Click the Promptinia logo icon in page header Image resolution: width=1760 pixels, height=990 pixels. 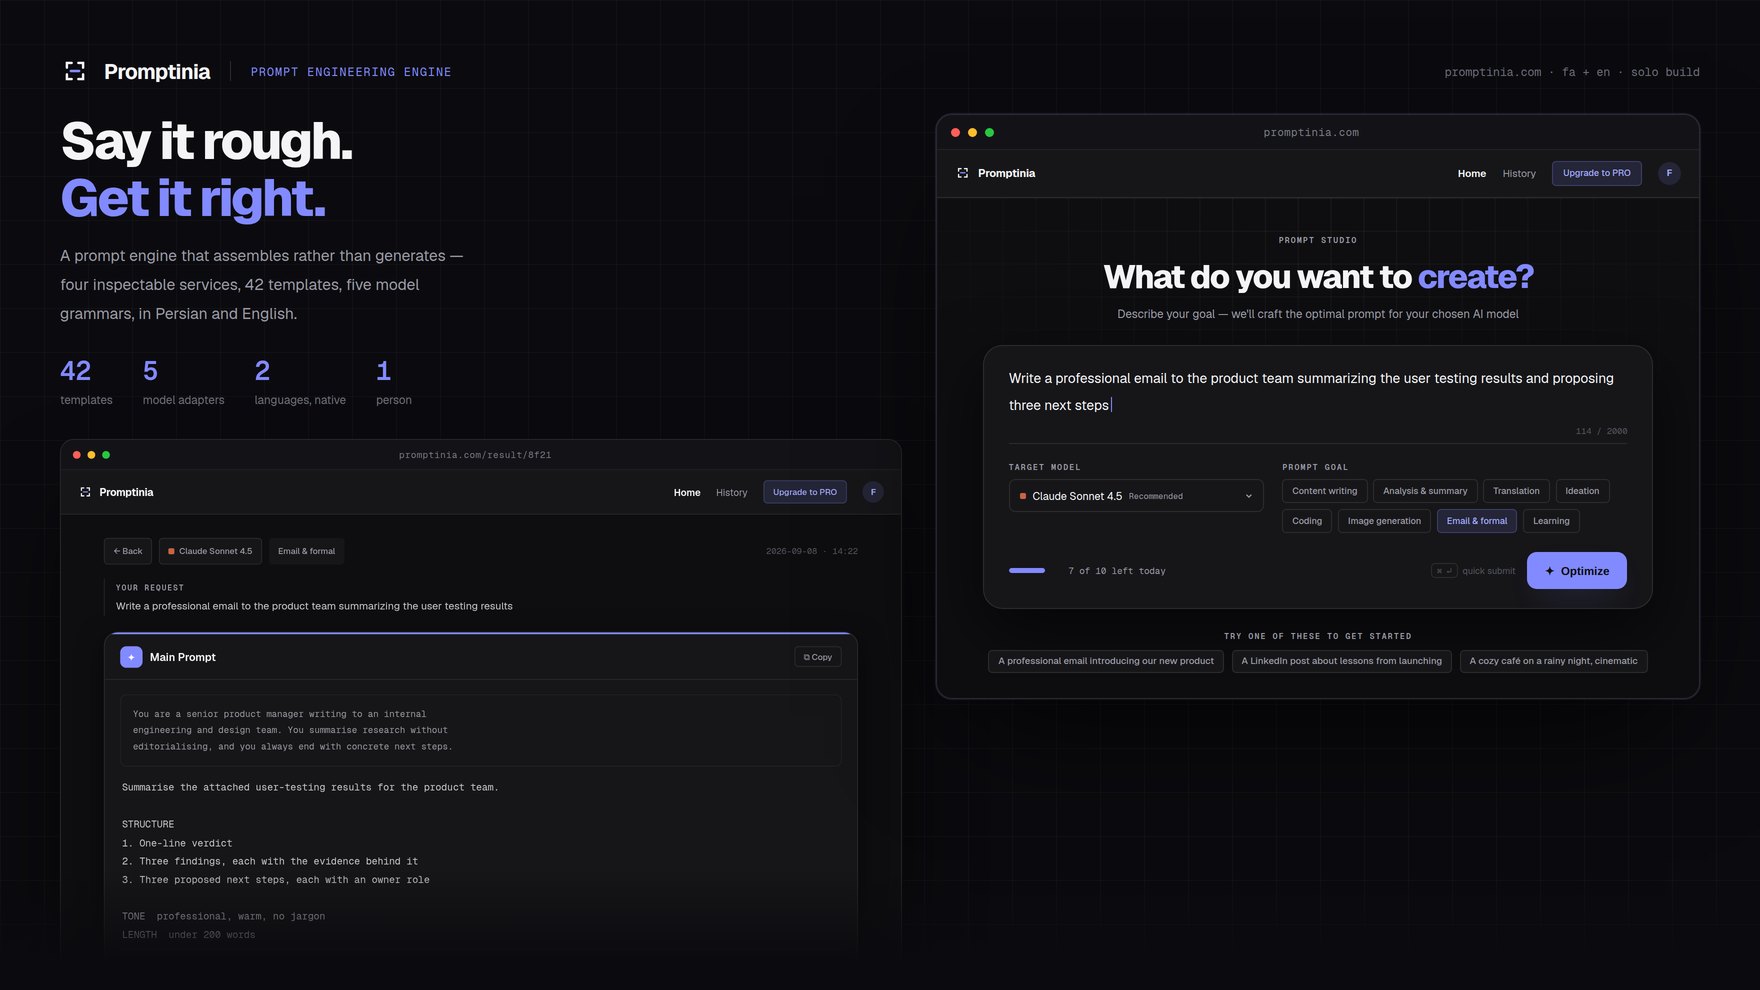75,71
